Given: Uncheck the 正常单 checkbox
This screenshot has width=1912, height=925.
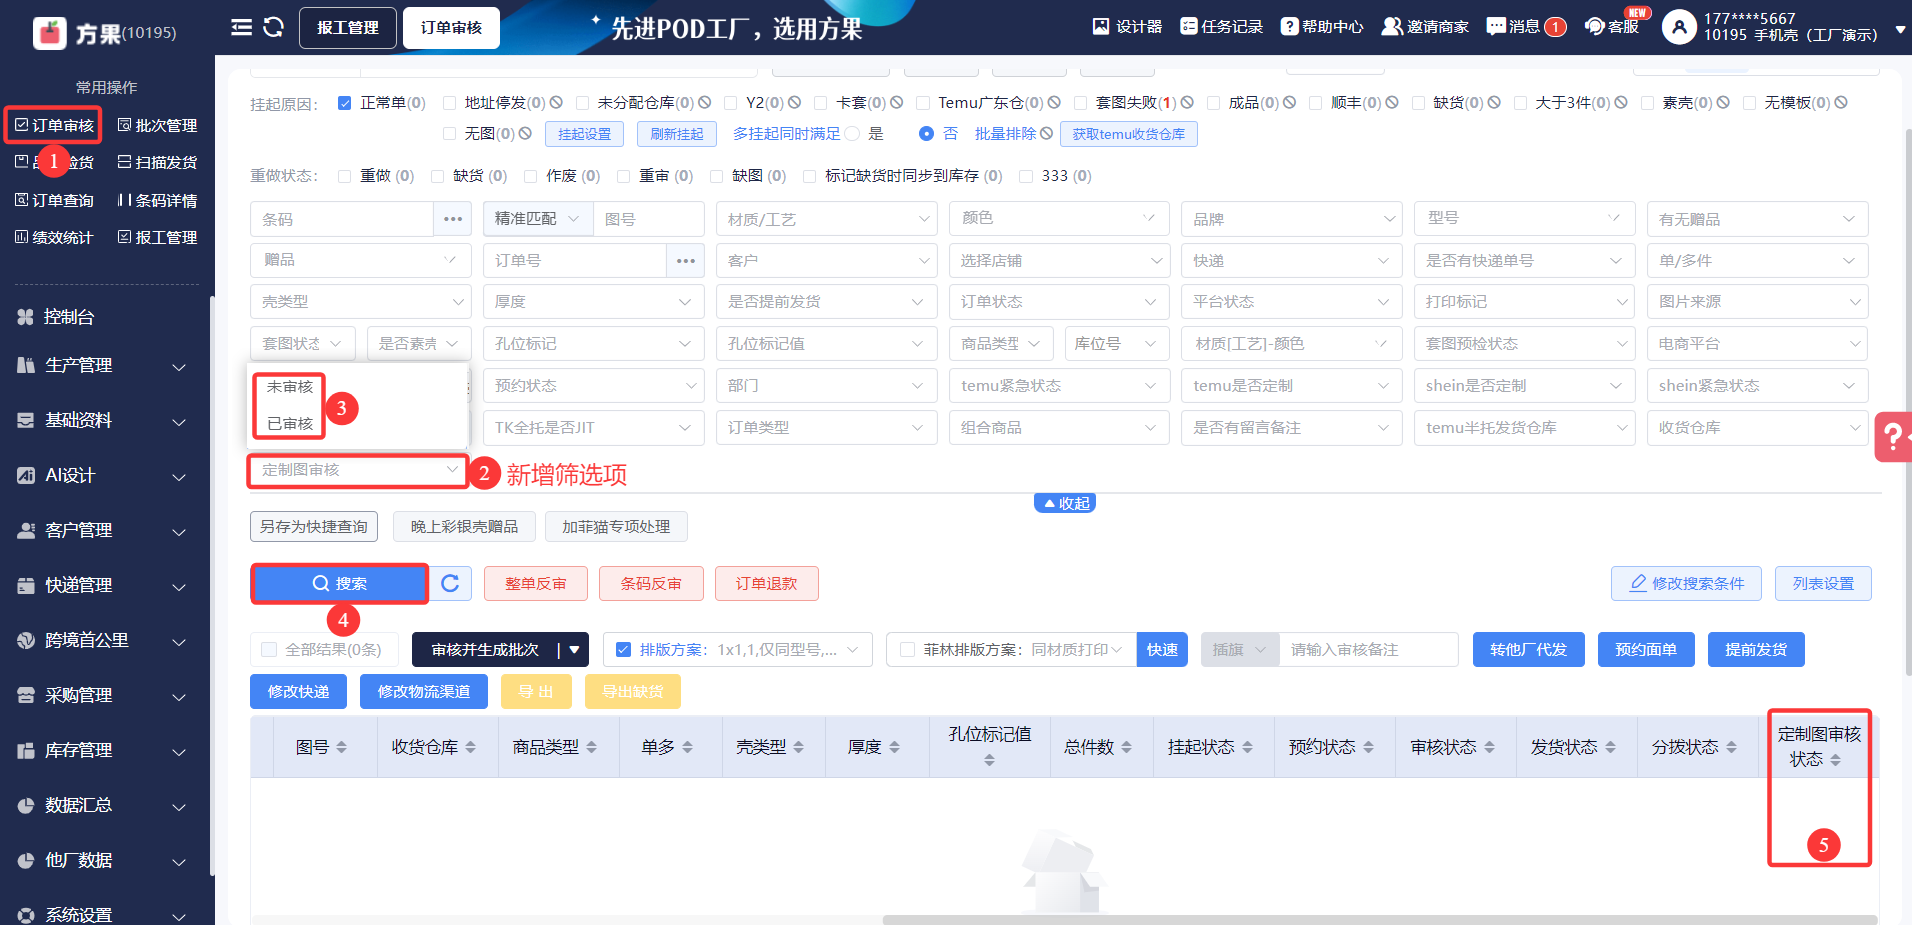Looking at the screenshot, I should click(x=345, y=103).
